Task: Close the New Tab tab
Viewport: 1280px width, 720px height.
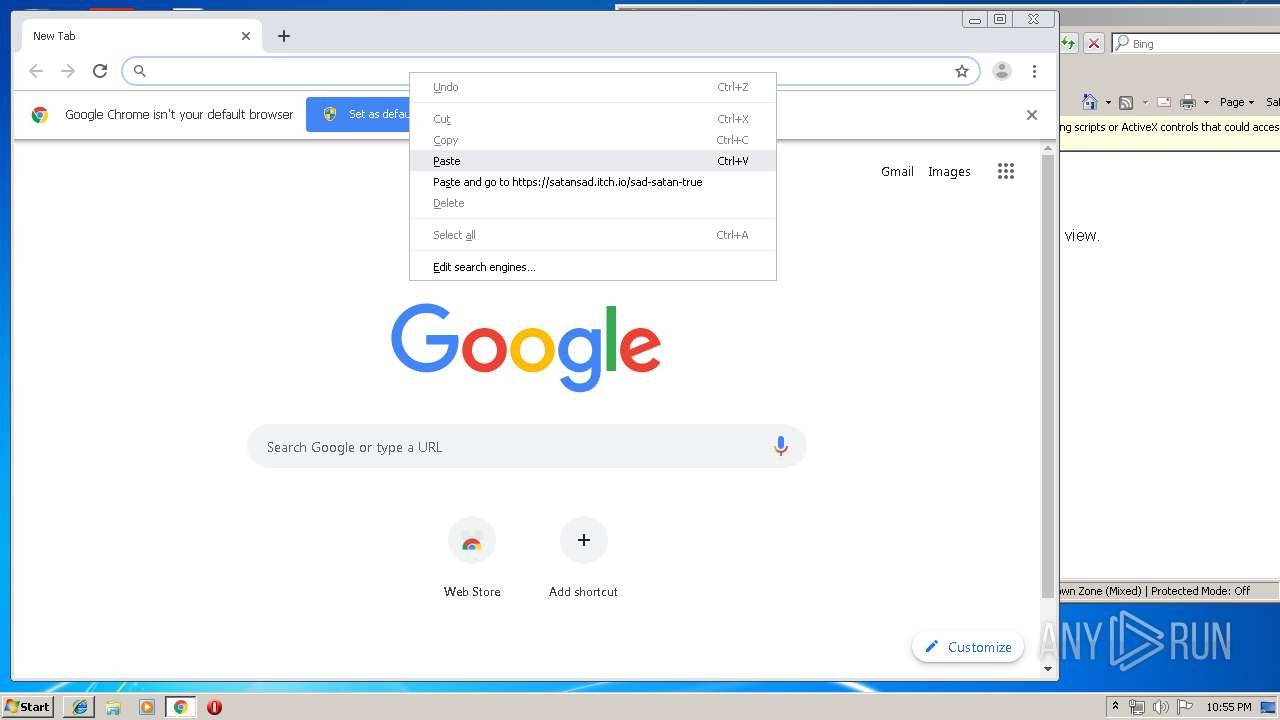Action: pyautogui.click(x=246, y=36)
